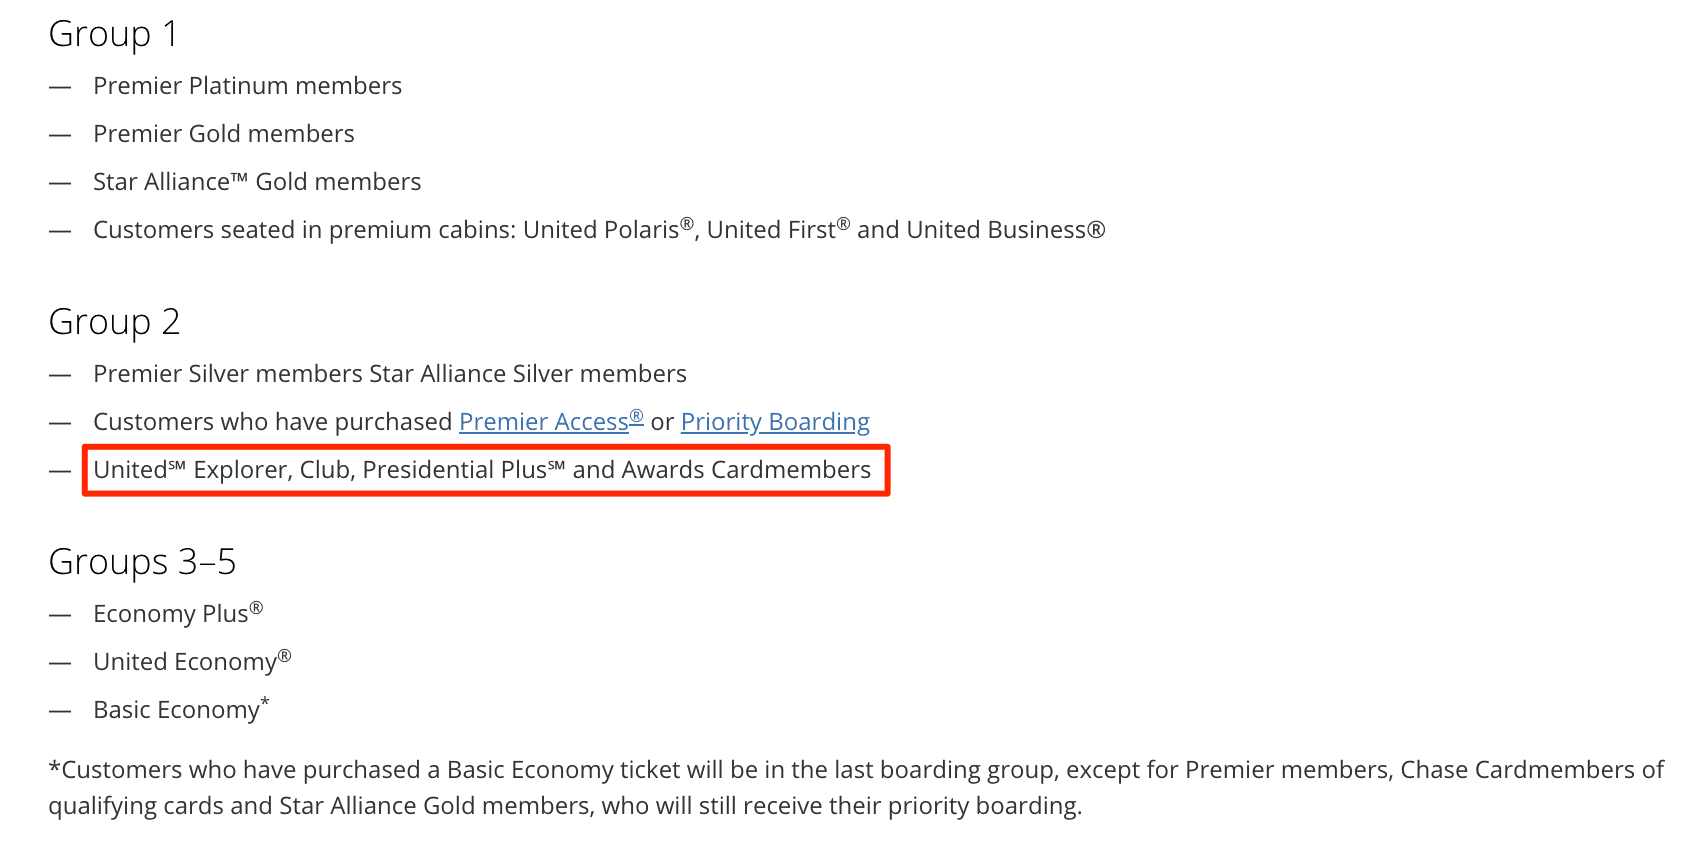Click the dash bullet beside Premier Platinum members

[60, 87]
